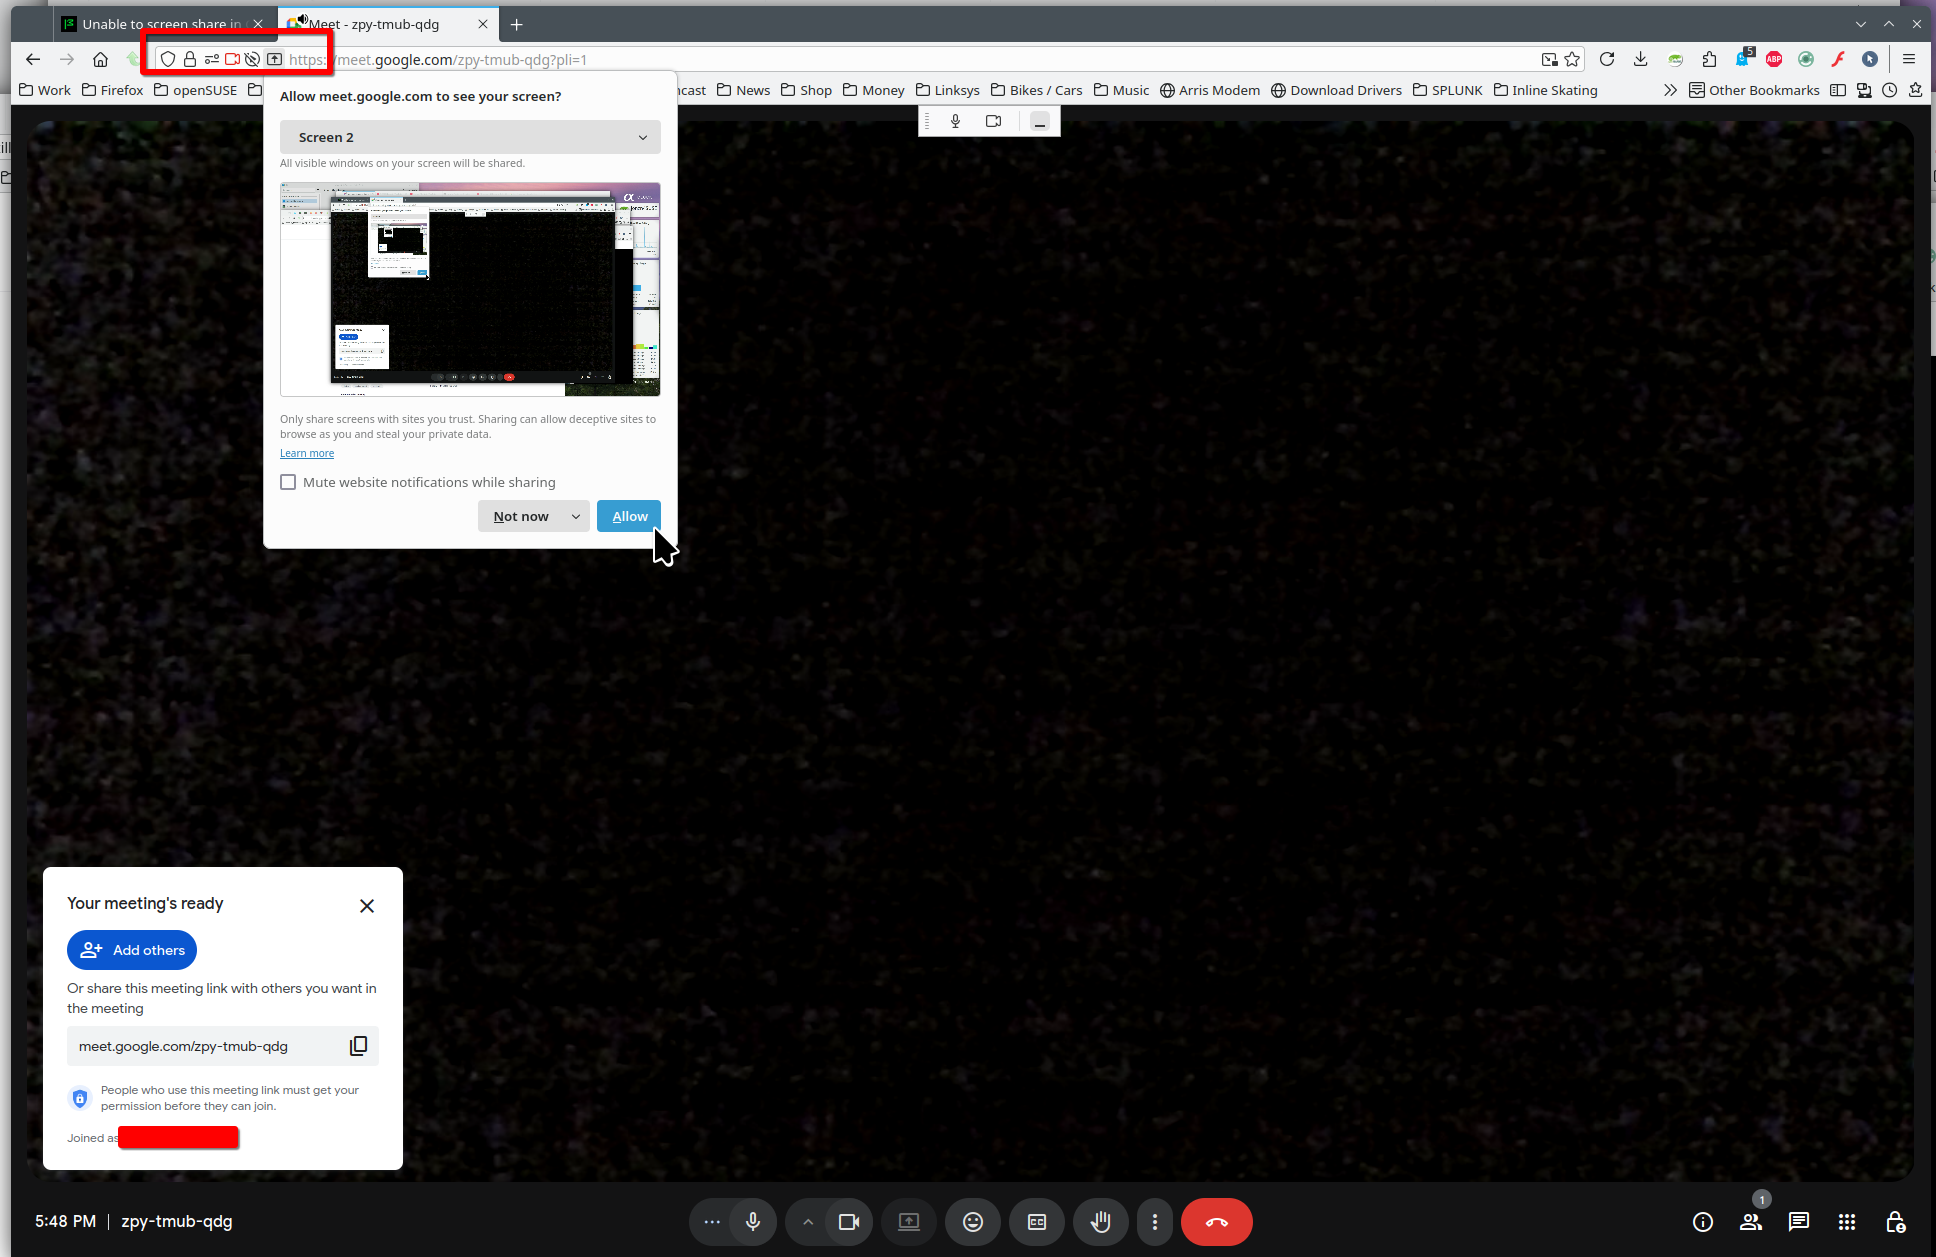Leave call with red hang-up button
Screen dimensions: 1936x1257
(x=1216, y=1222)
